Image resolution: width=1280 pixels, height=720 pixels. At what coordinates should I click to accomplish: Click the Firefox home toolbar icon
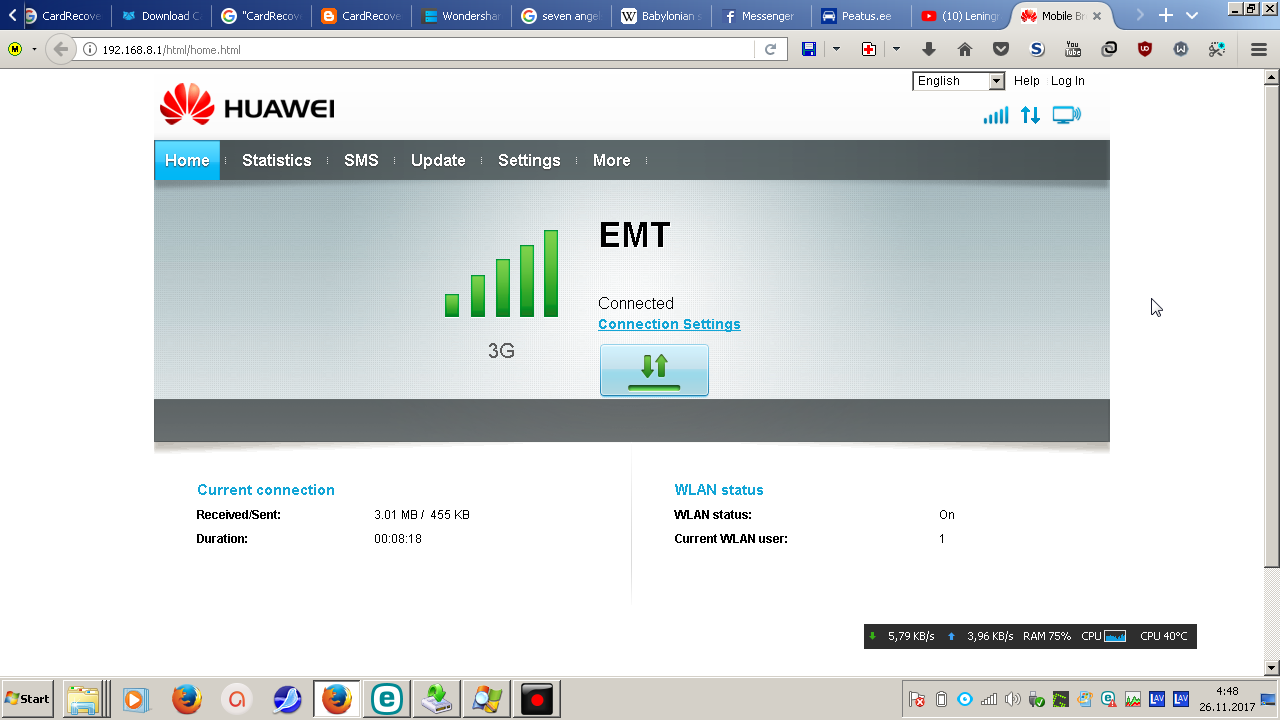(x=965, y=49)
